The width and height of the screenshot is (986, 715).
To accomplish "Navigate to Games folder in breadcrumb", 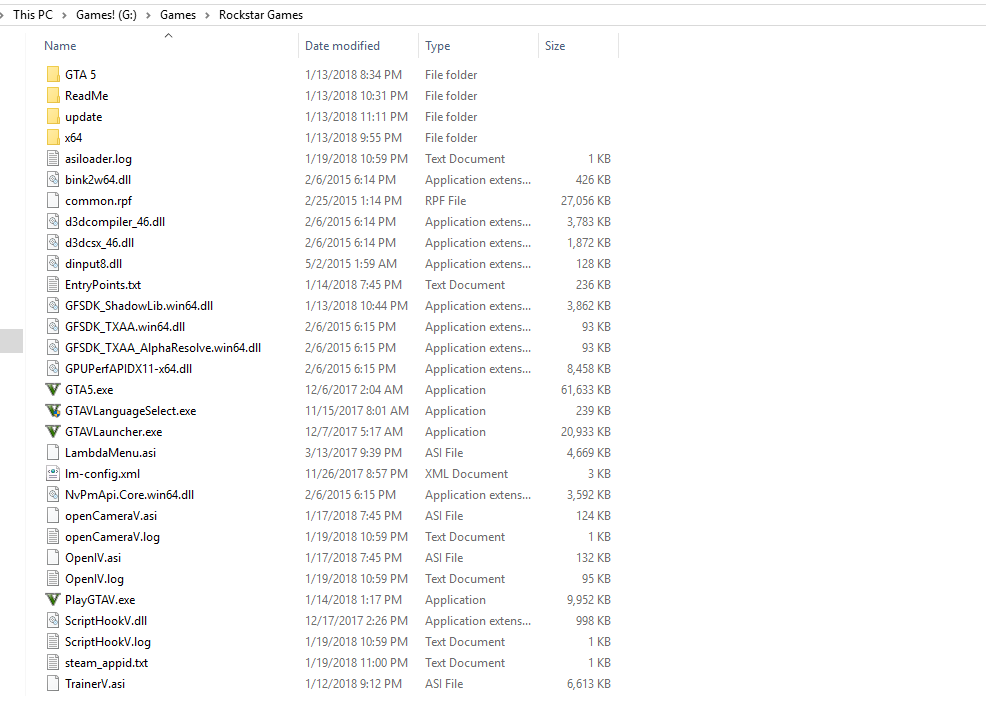I will point(178,14).
